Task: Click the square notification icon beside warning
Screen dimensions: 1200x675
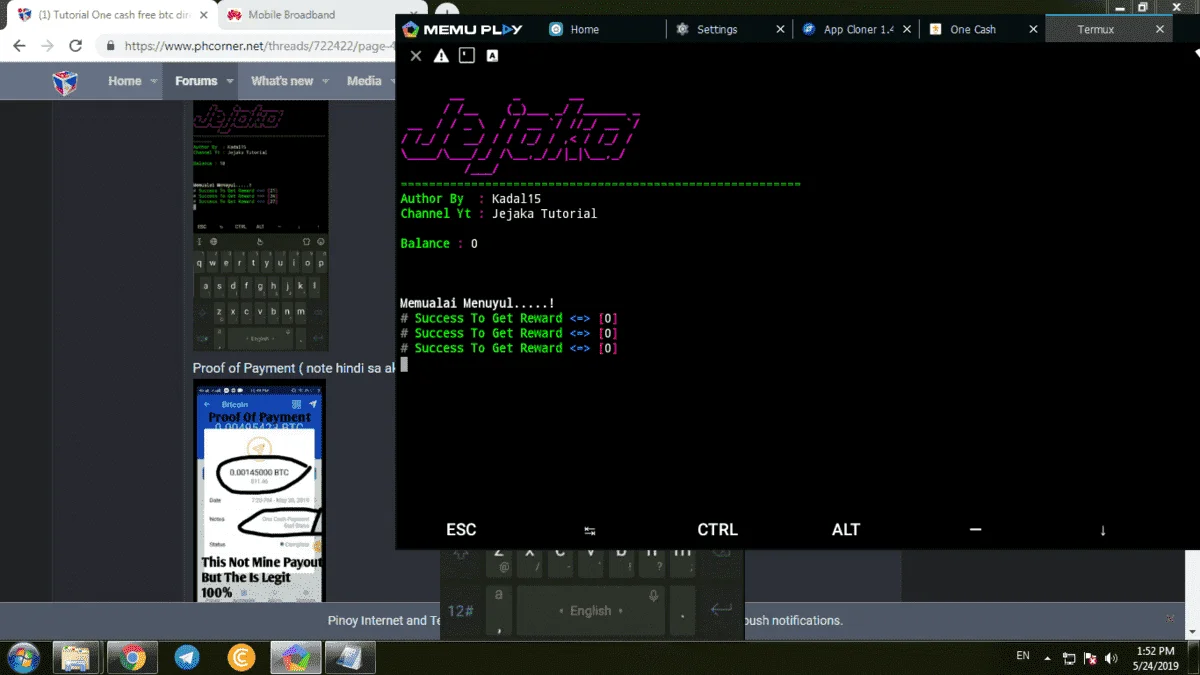Action: coord(466,56)
